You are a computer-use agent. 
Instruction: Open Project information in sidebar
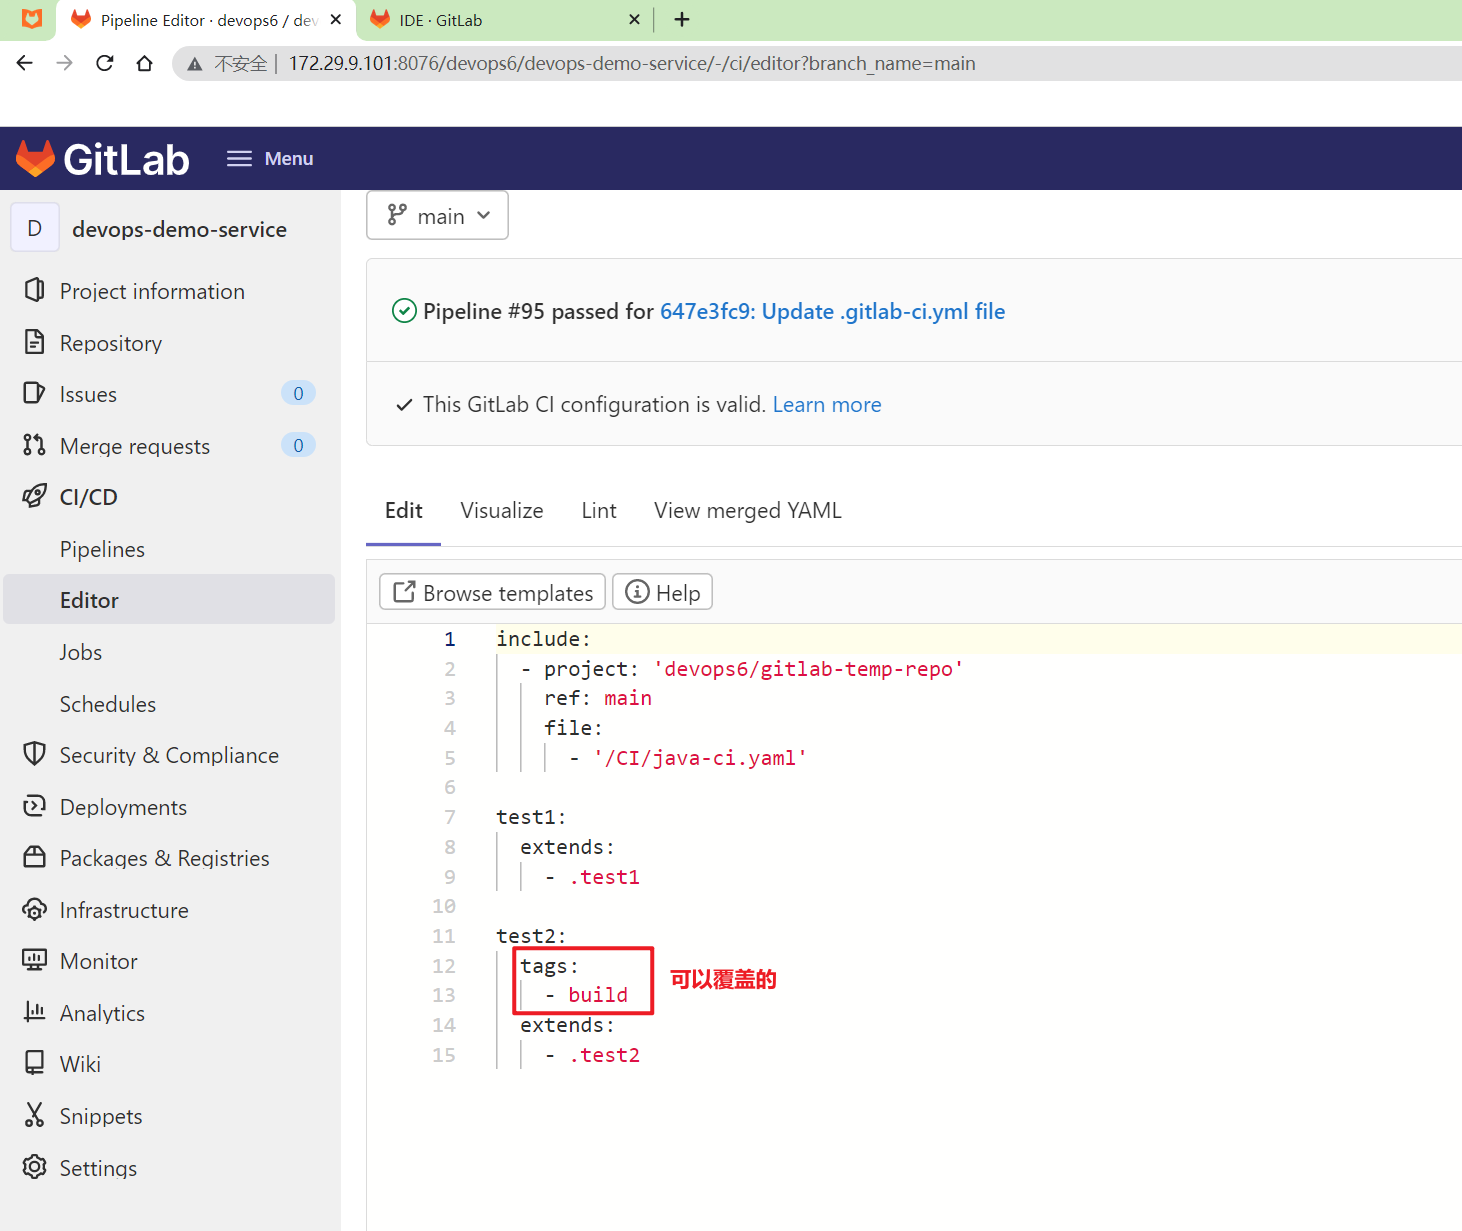tap(152, 291)
